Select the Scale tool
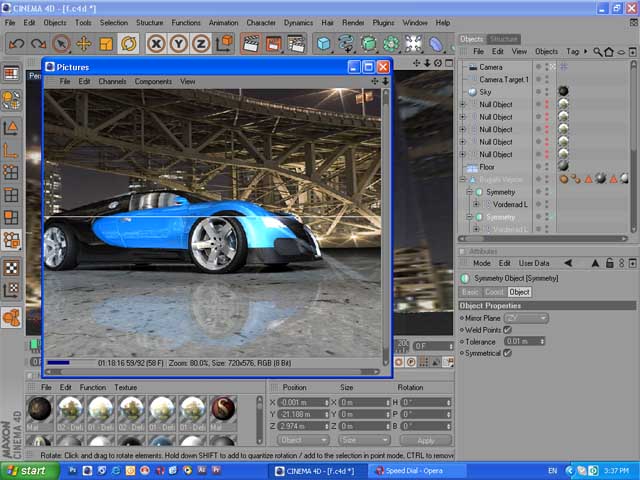 106,43
